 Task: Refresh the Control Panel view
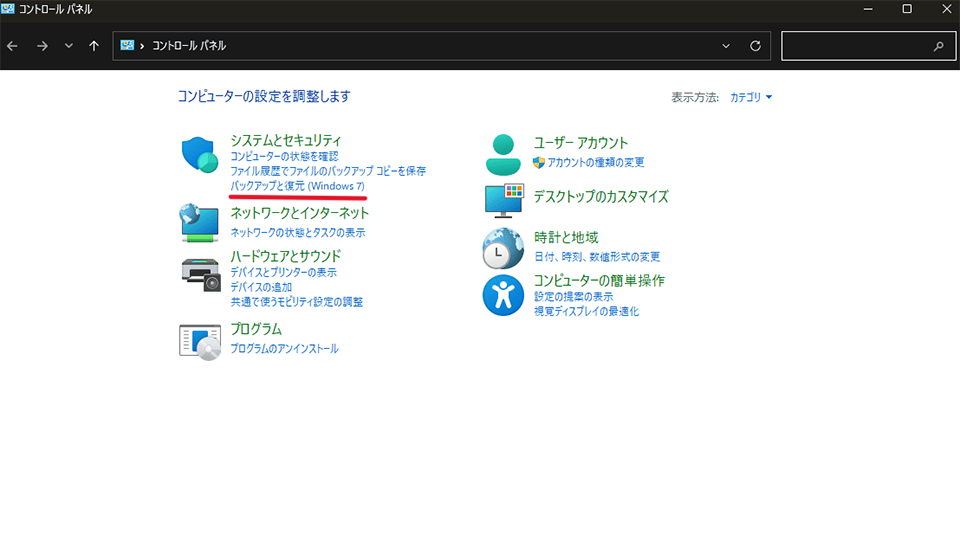click(x=756, y=46)
